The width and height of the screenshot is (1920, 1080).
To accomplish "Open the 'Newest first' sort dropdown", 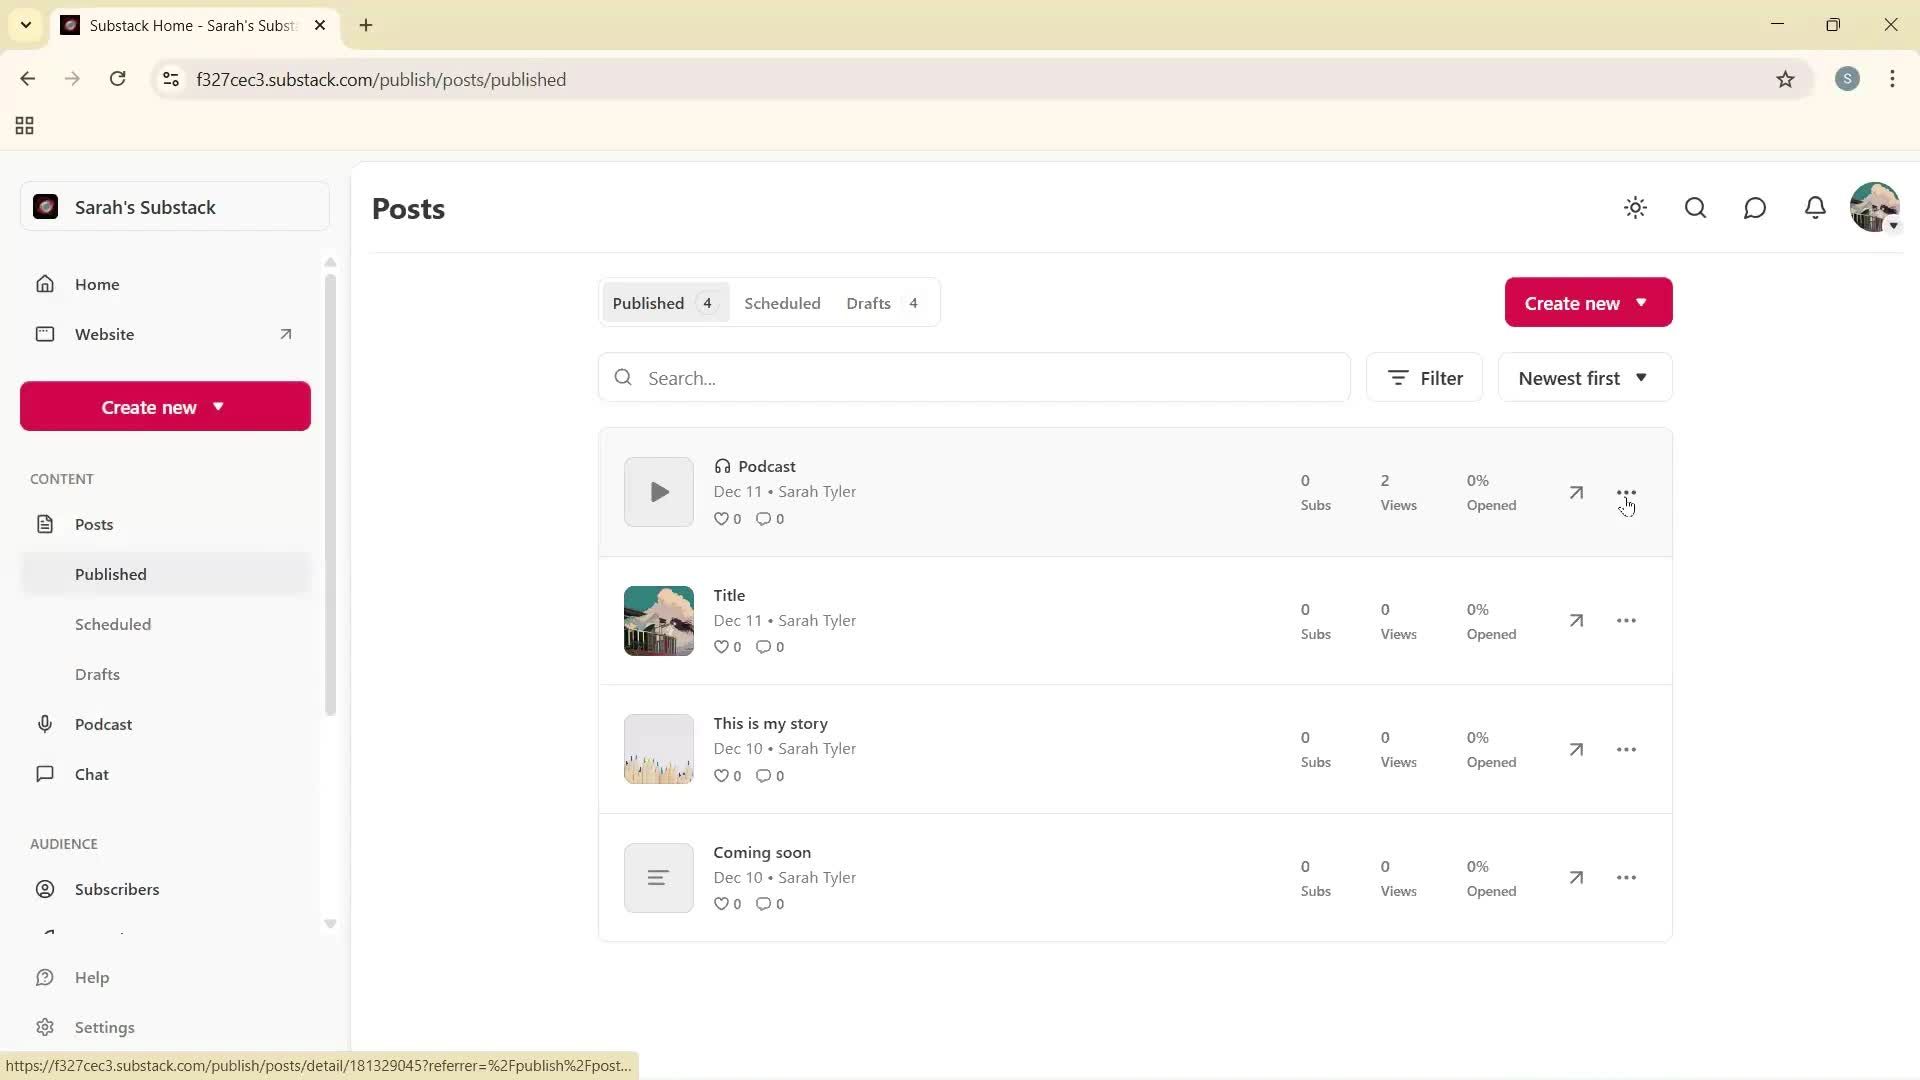I will (x=1583, y=377).
